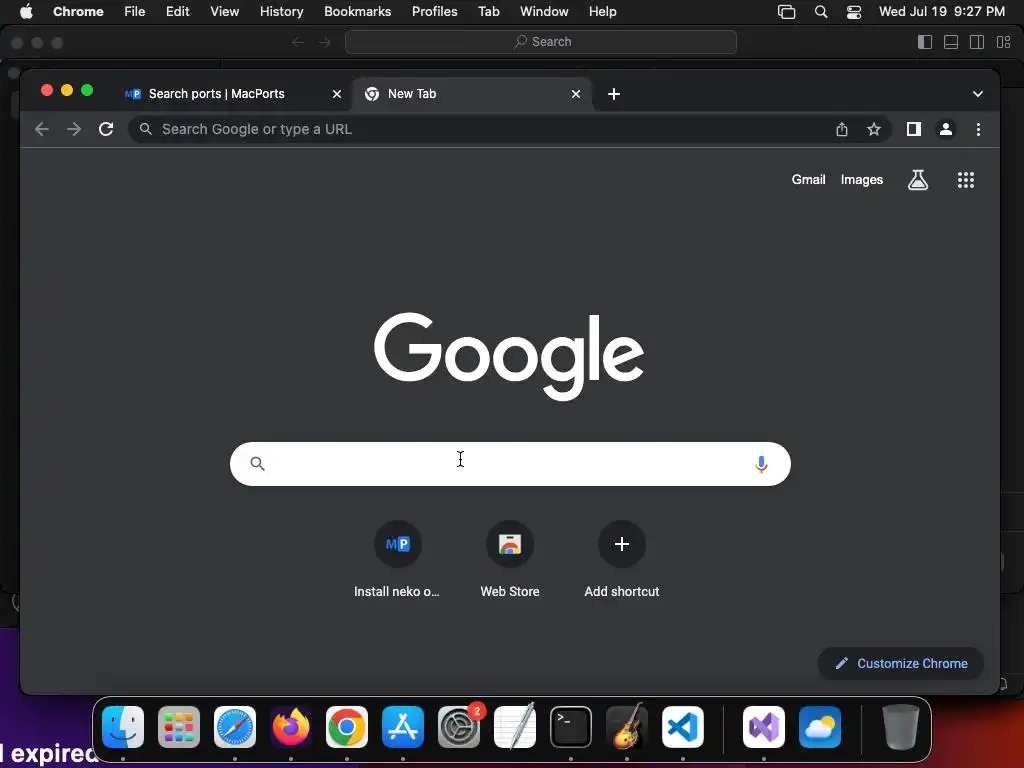The width and height of the screenshot is (1024, 768).
Task: Open Terminal from the Dock
Action: (571, 727)
